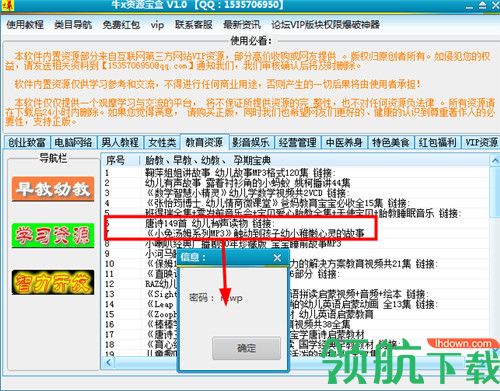Viewport: 500px width, 391px height.
Task: Switch to the 中医养身 tab
Action: 344,143
